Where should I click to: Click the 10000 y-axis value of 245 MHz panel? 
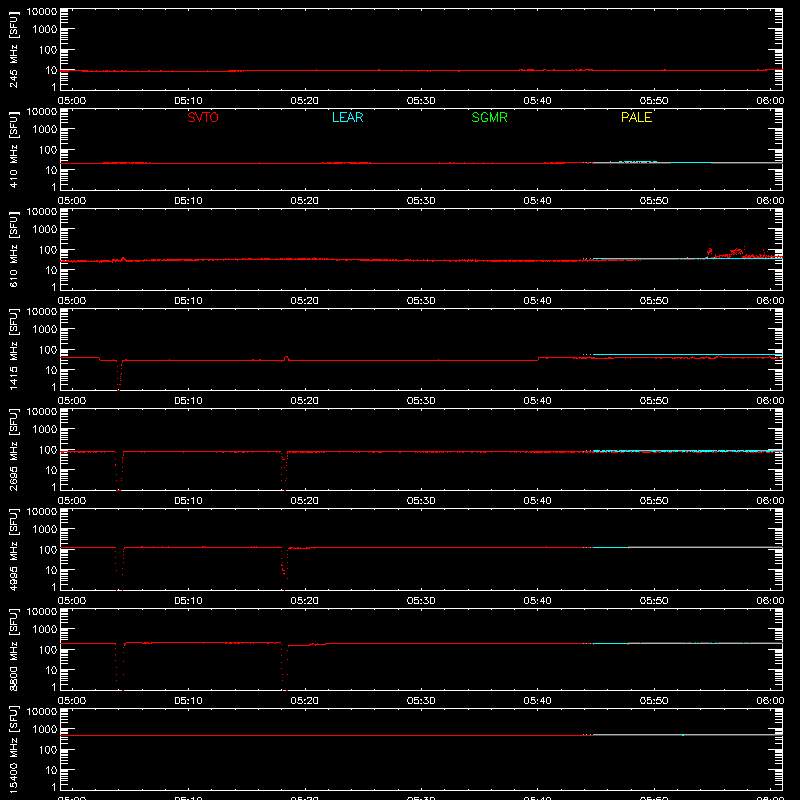(x=42, y=12)
